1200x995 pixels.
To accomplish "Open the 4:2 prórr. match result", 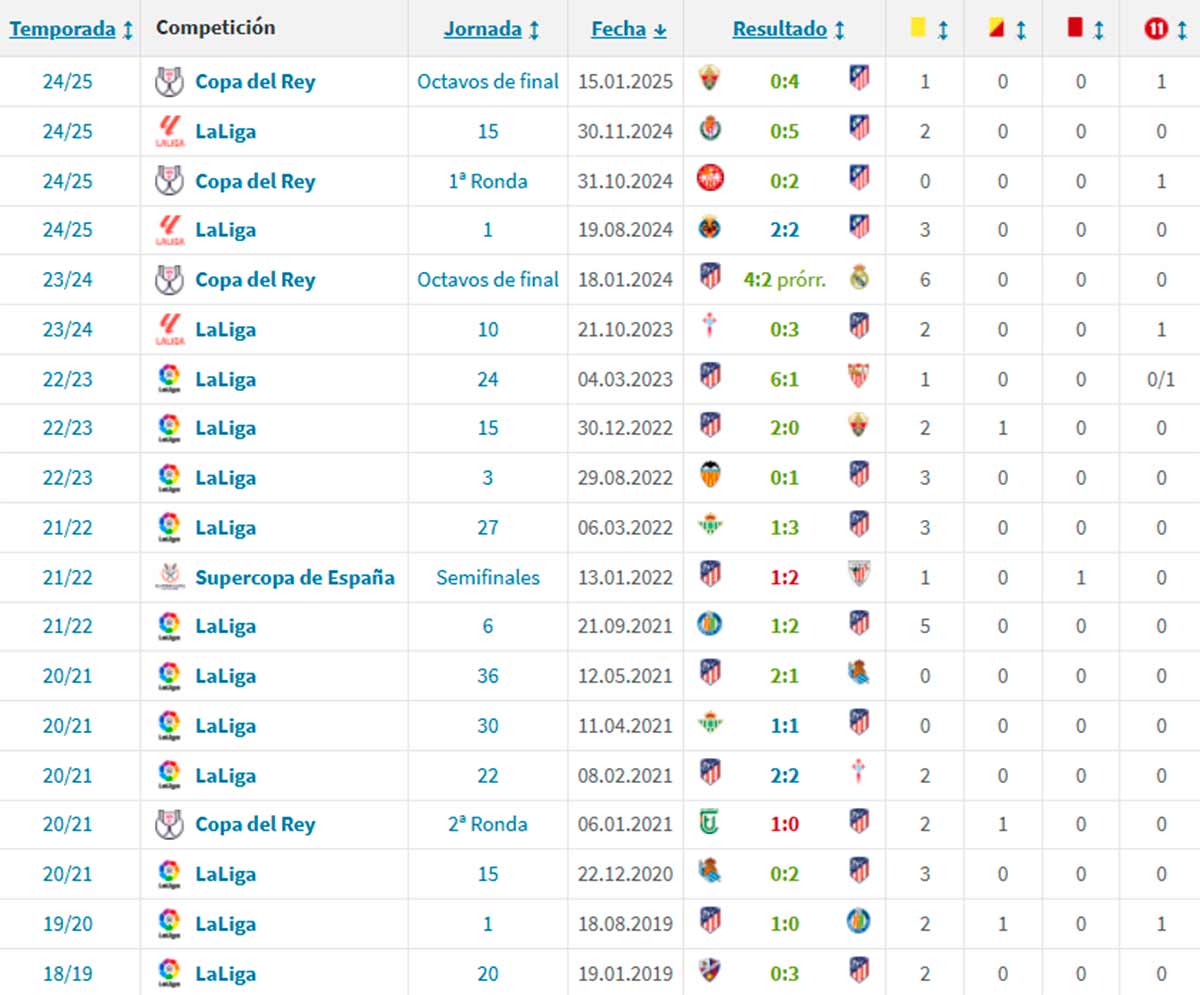I will [x=784, y=279].
